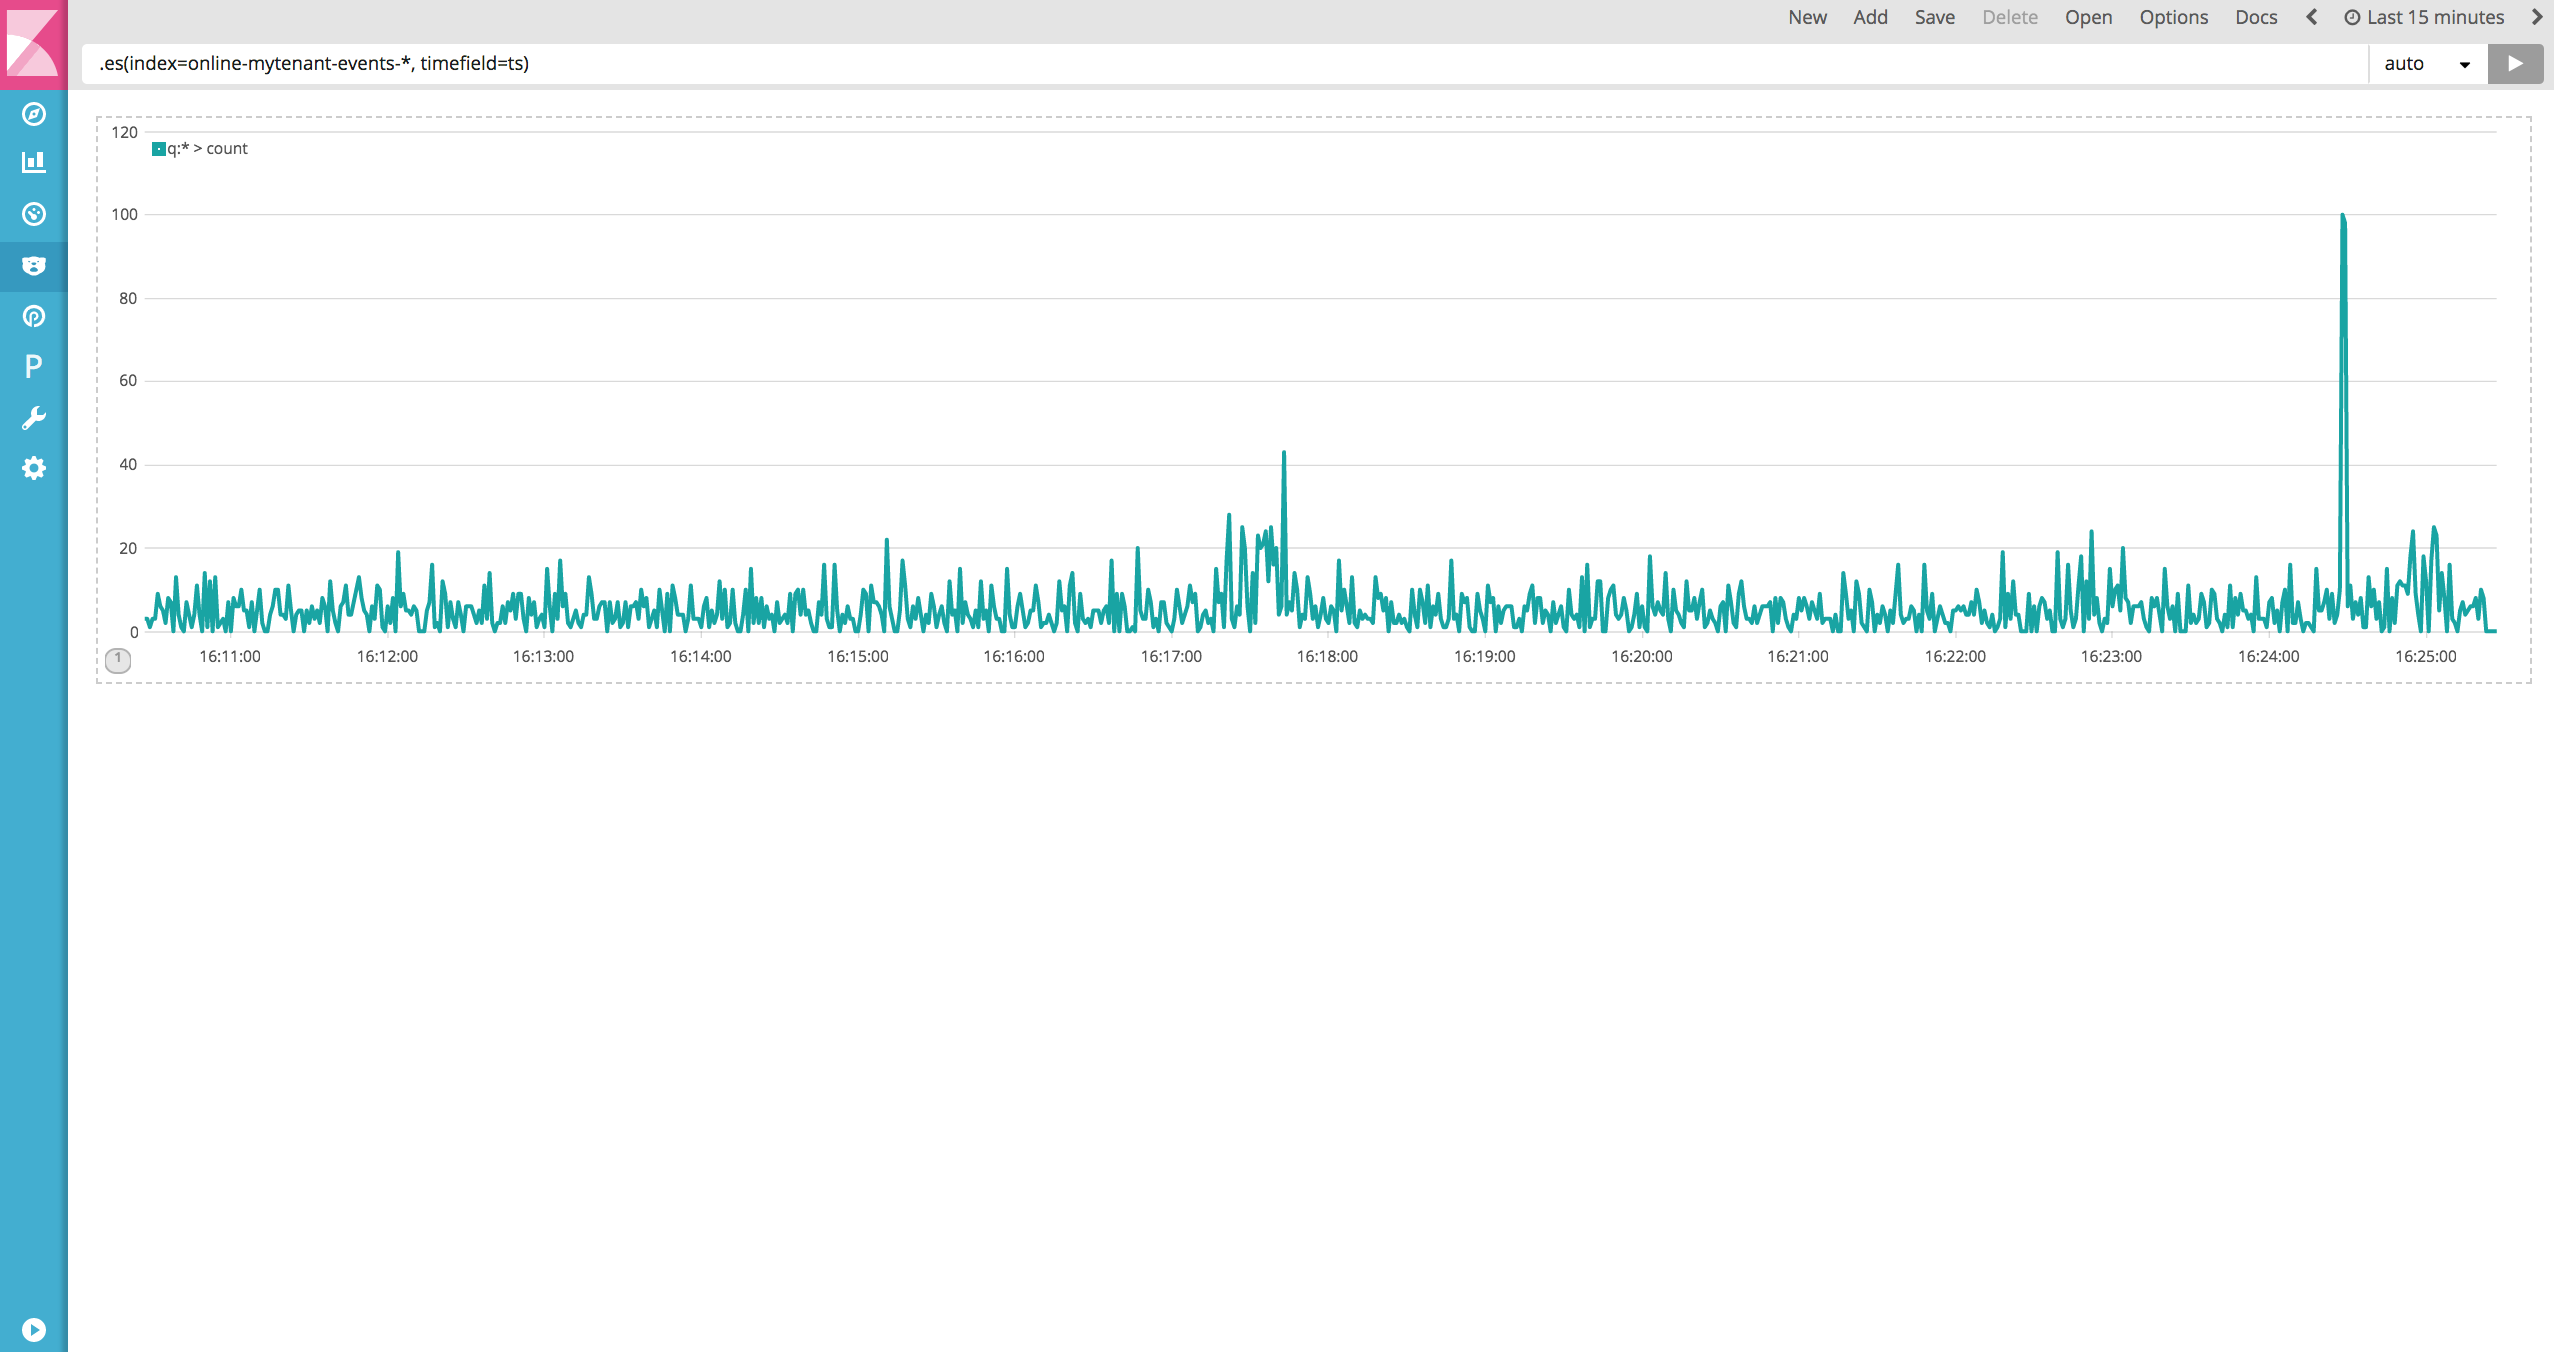Click the 16:21:00 axis label

pyautogui.click(x=1797, y=657)
